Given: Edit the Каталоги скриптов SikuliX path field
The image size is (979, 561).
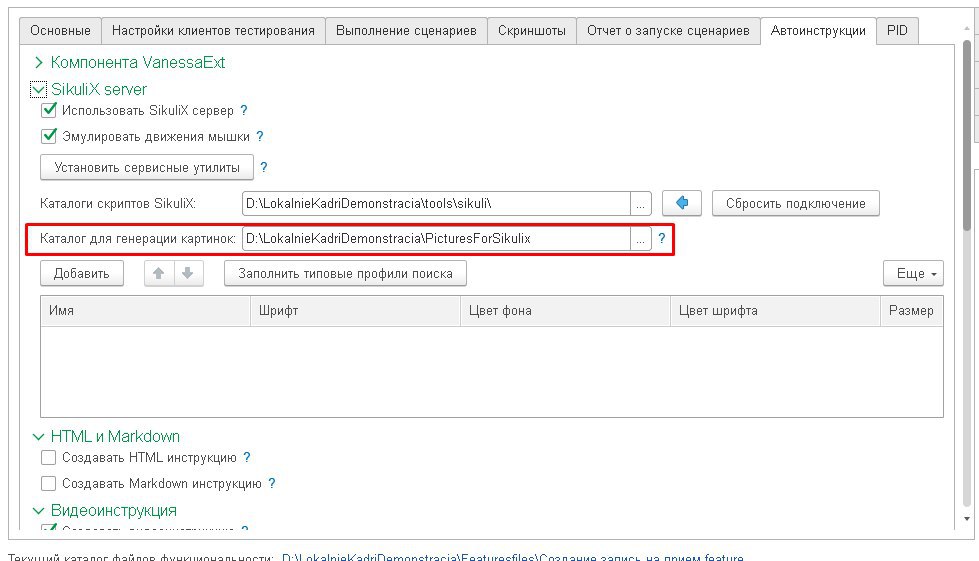Looking at the screenshot, I should [x=436, y=203].
